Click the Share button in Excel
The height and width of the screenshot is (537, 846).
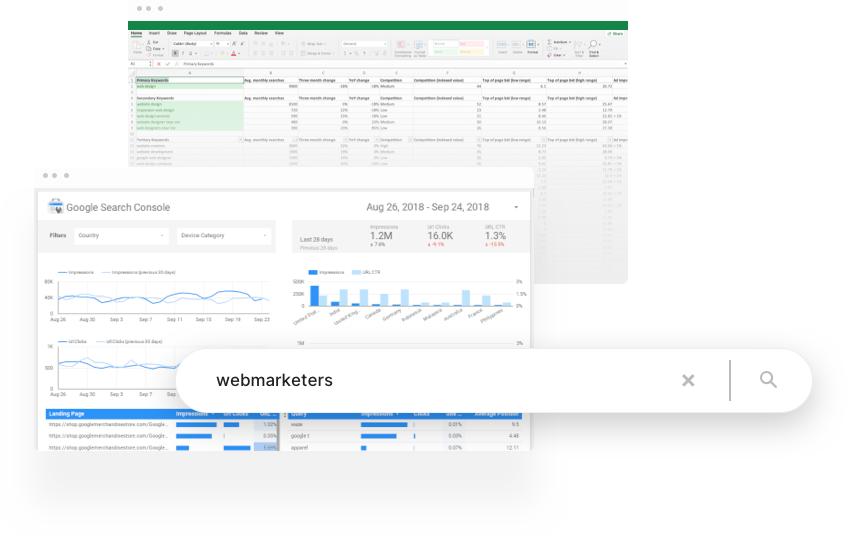(x=615, y=33)
